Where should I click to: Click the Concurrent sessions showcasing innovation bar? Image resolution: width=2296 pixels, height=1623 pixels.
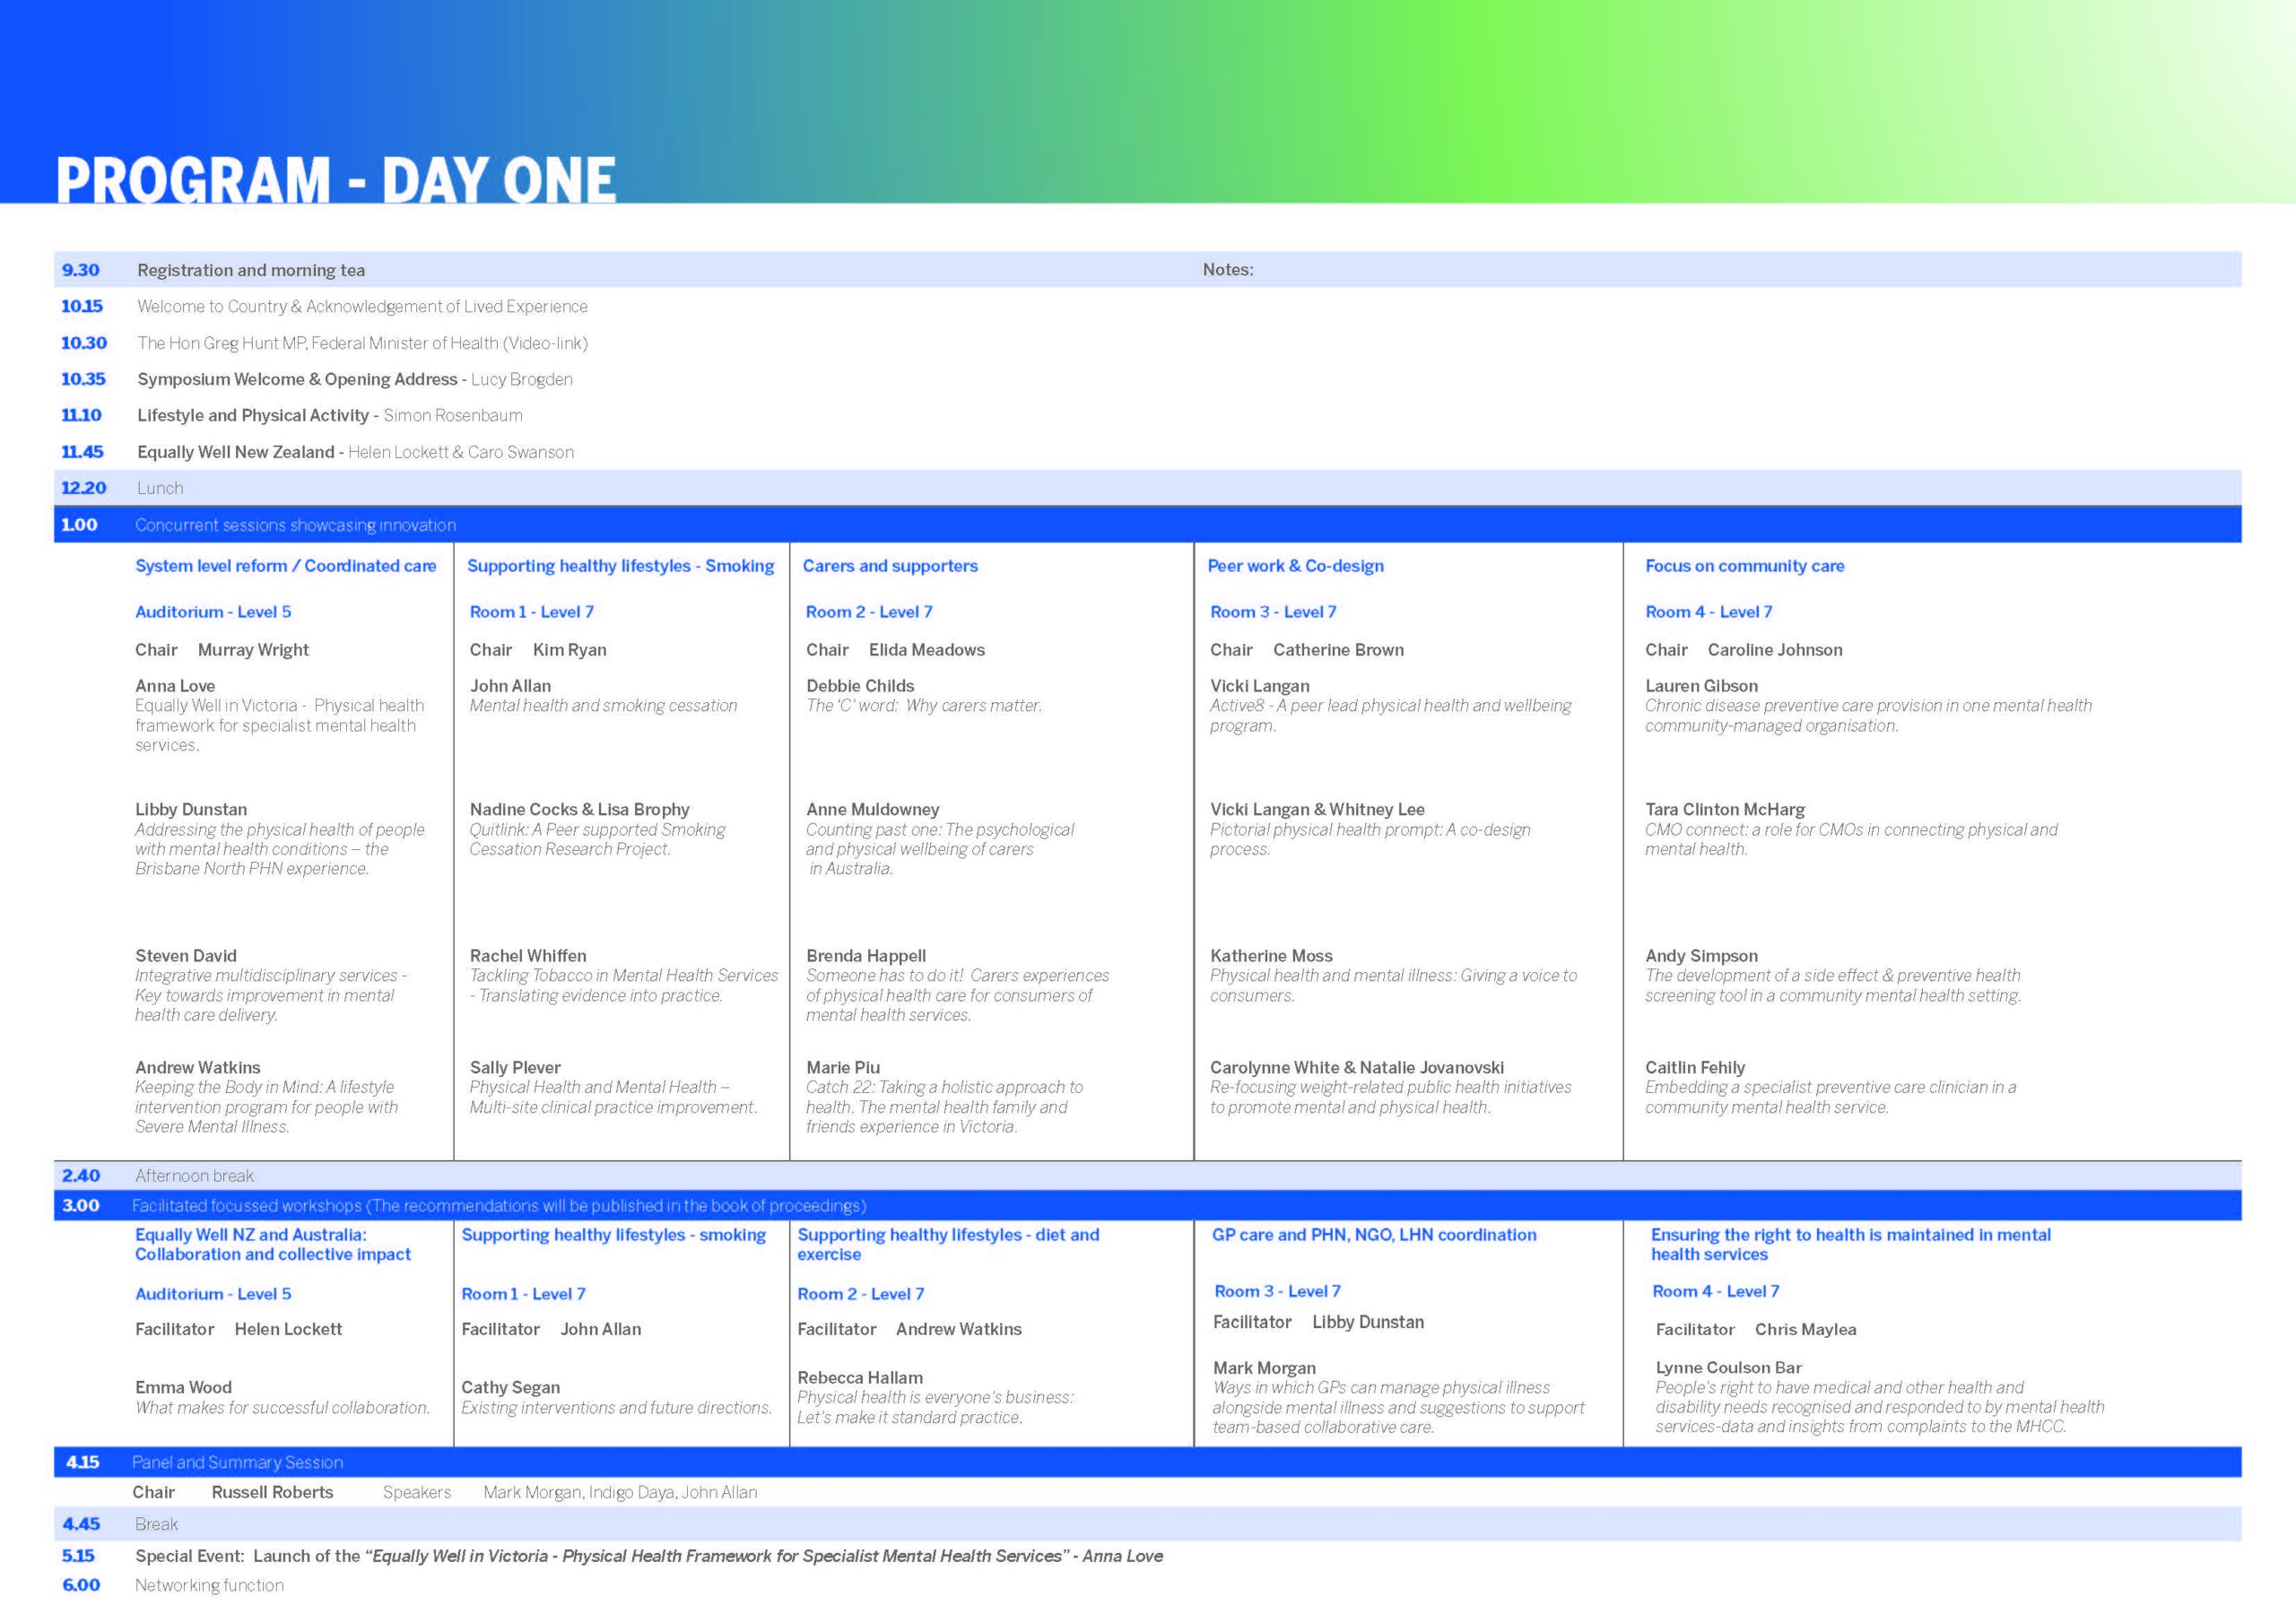295,525
